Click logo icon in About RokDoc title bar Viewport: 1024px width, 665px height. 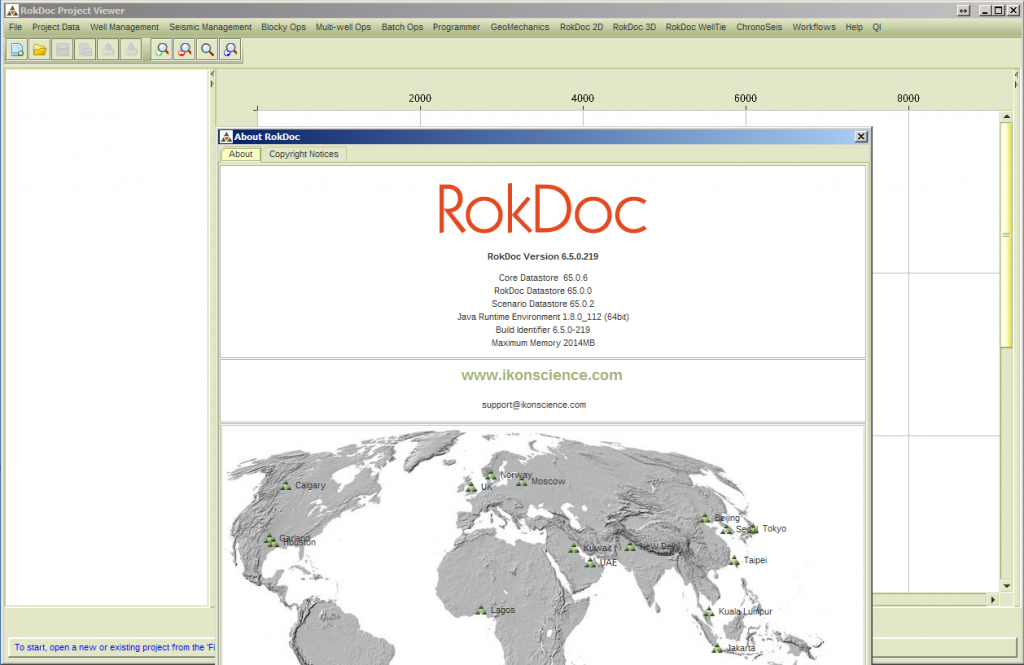coord(226,136)
